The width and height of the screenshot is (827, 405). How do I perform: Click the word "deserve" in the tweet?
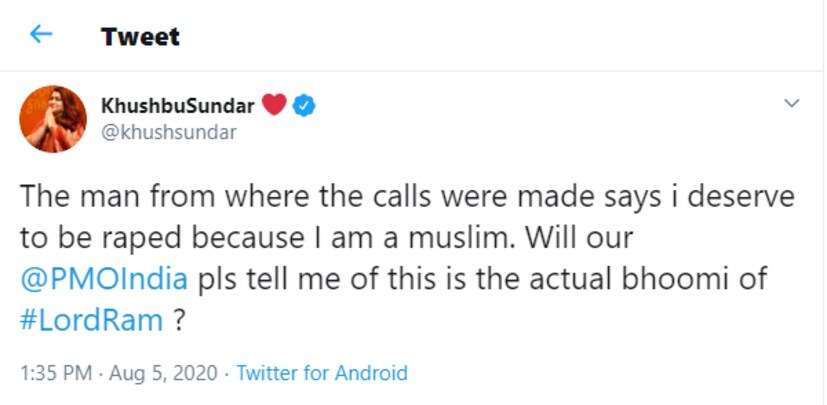pyautogui.click(x=738, y=198)
